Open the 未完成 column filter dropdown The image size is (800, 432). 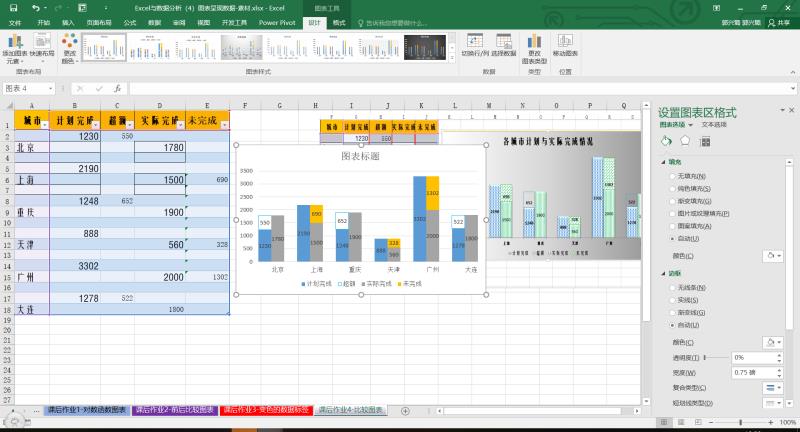click(x=224, y=124)
